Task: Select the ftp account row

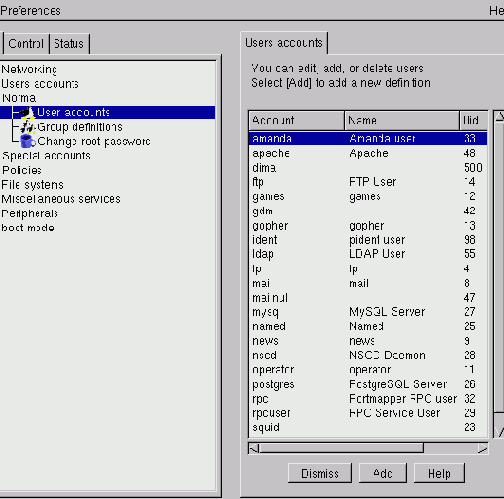Action: [x=368, y=182]
